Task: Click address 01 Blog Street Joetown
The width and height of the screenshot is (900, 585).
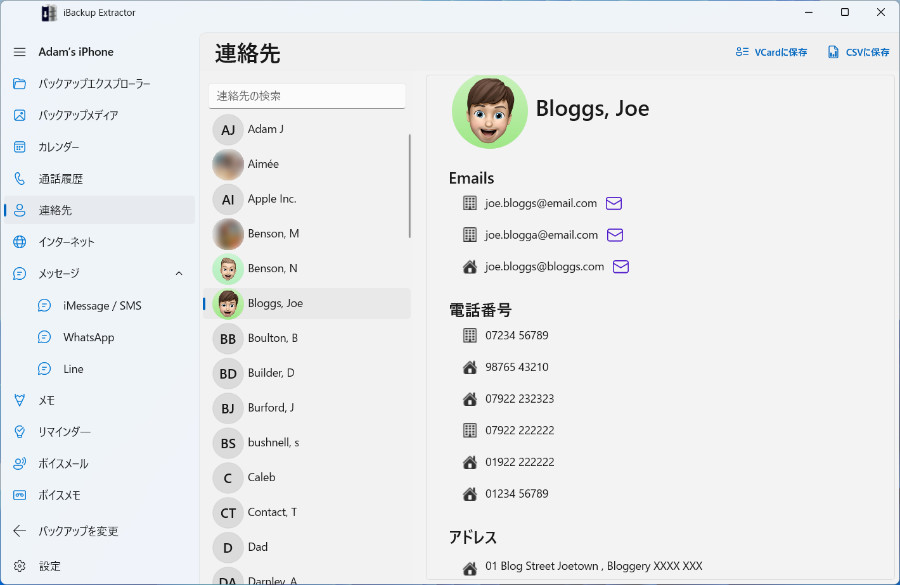Action: tap(593, 566)
